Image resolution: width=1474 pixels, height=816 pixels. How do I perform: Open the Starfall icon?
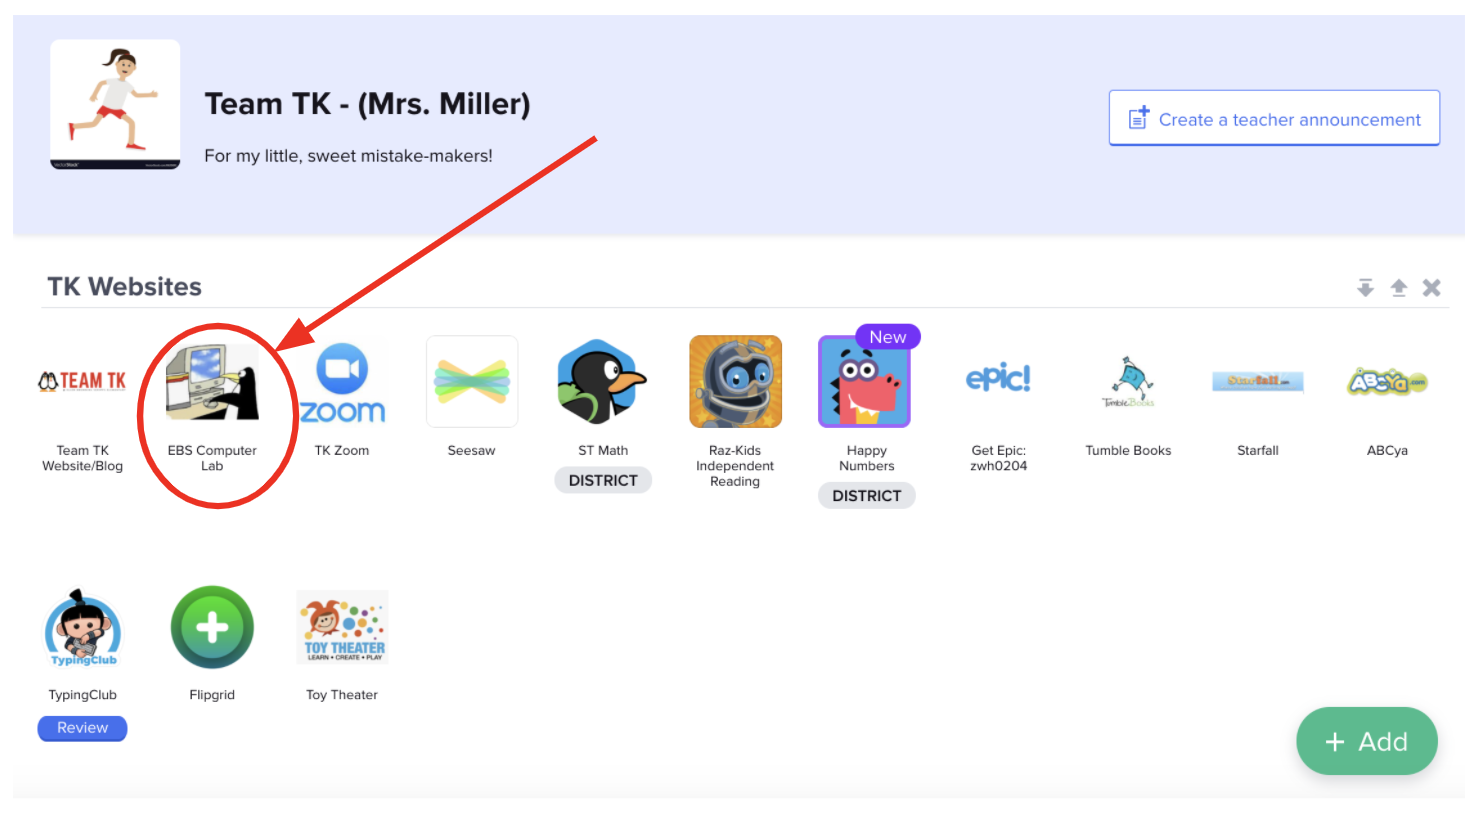(x=1258, y=381)
